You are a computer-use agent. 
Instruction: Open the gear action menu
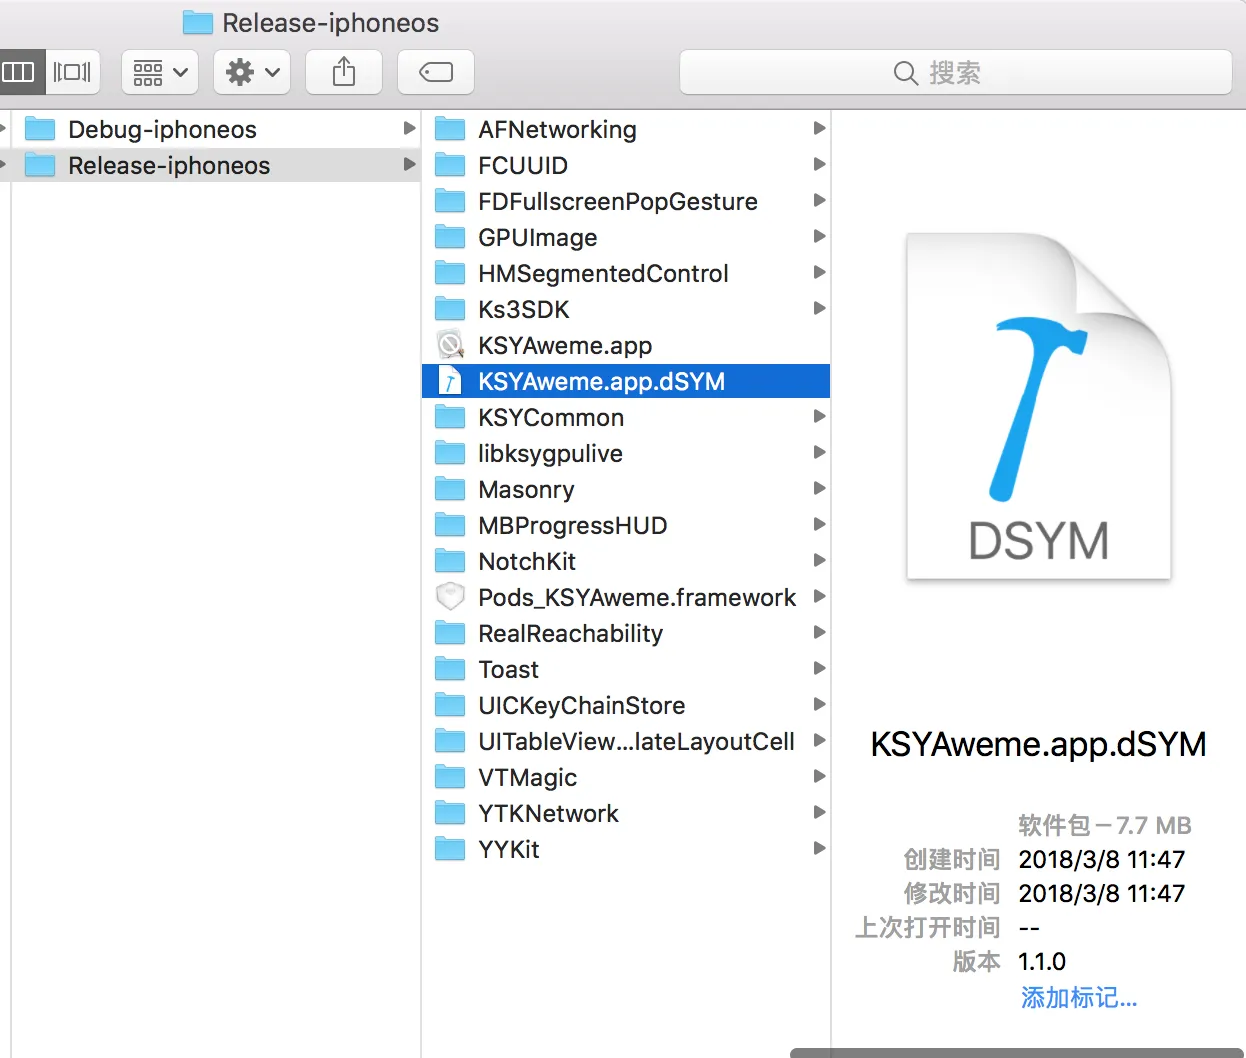coord(252,72)
